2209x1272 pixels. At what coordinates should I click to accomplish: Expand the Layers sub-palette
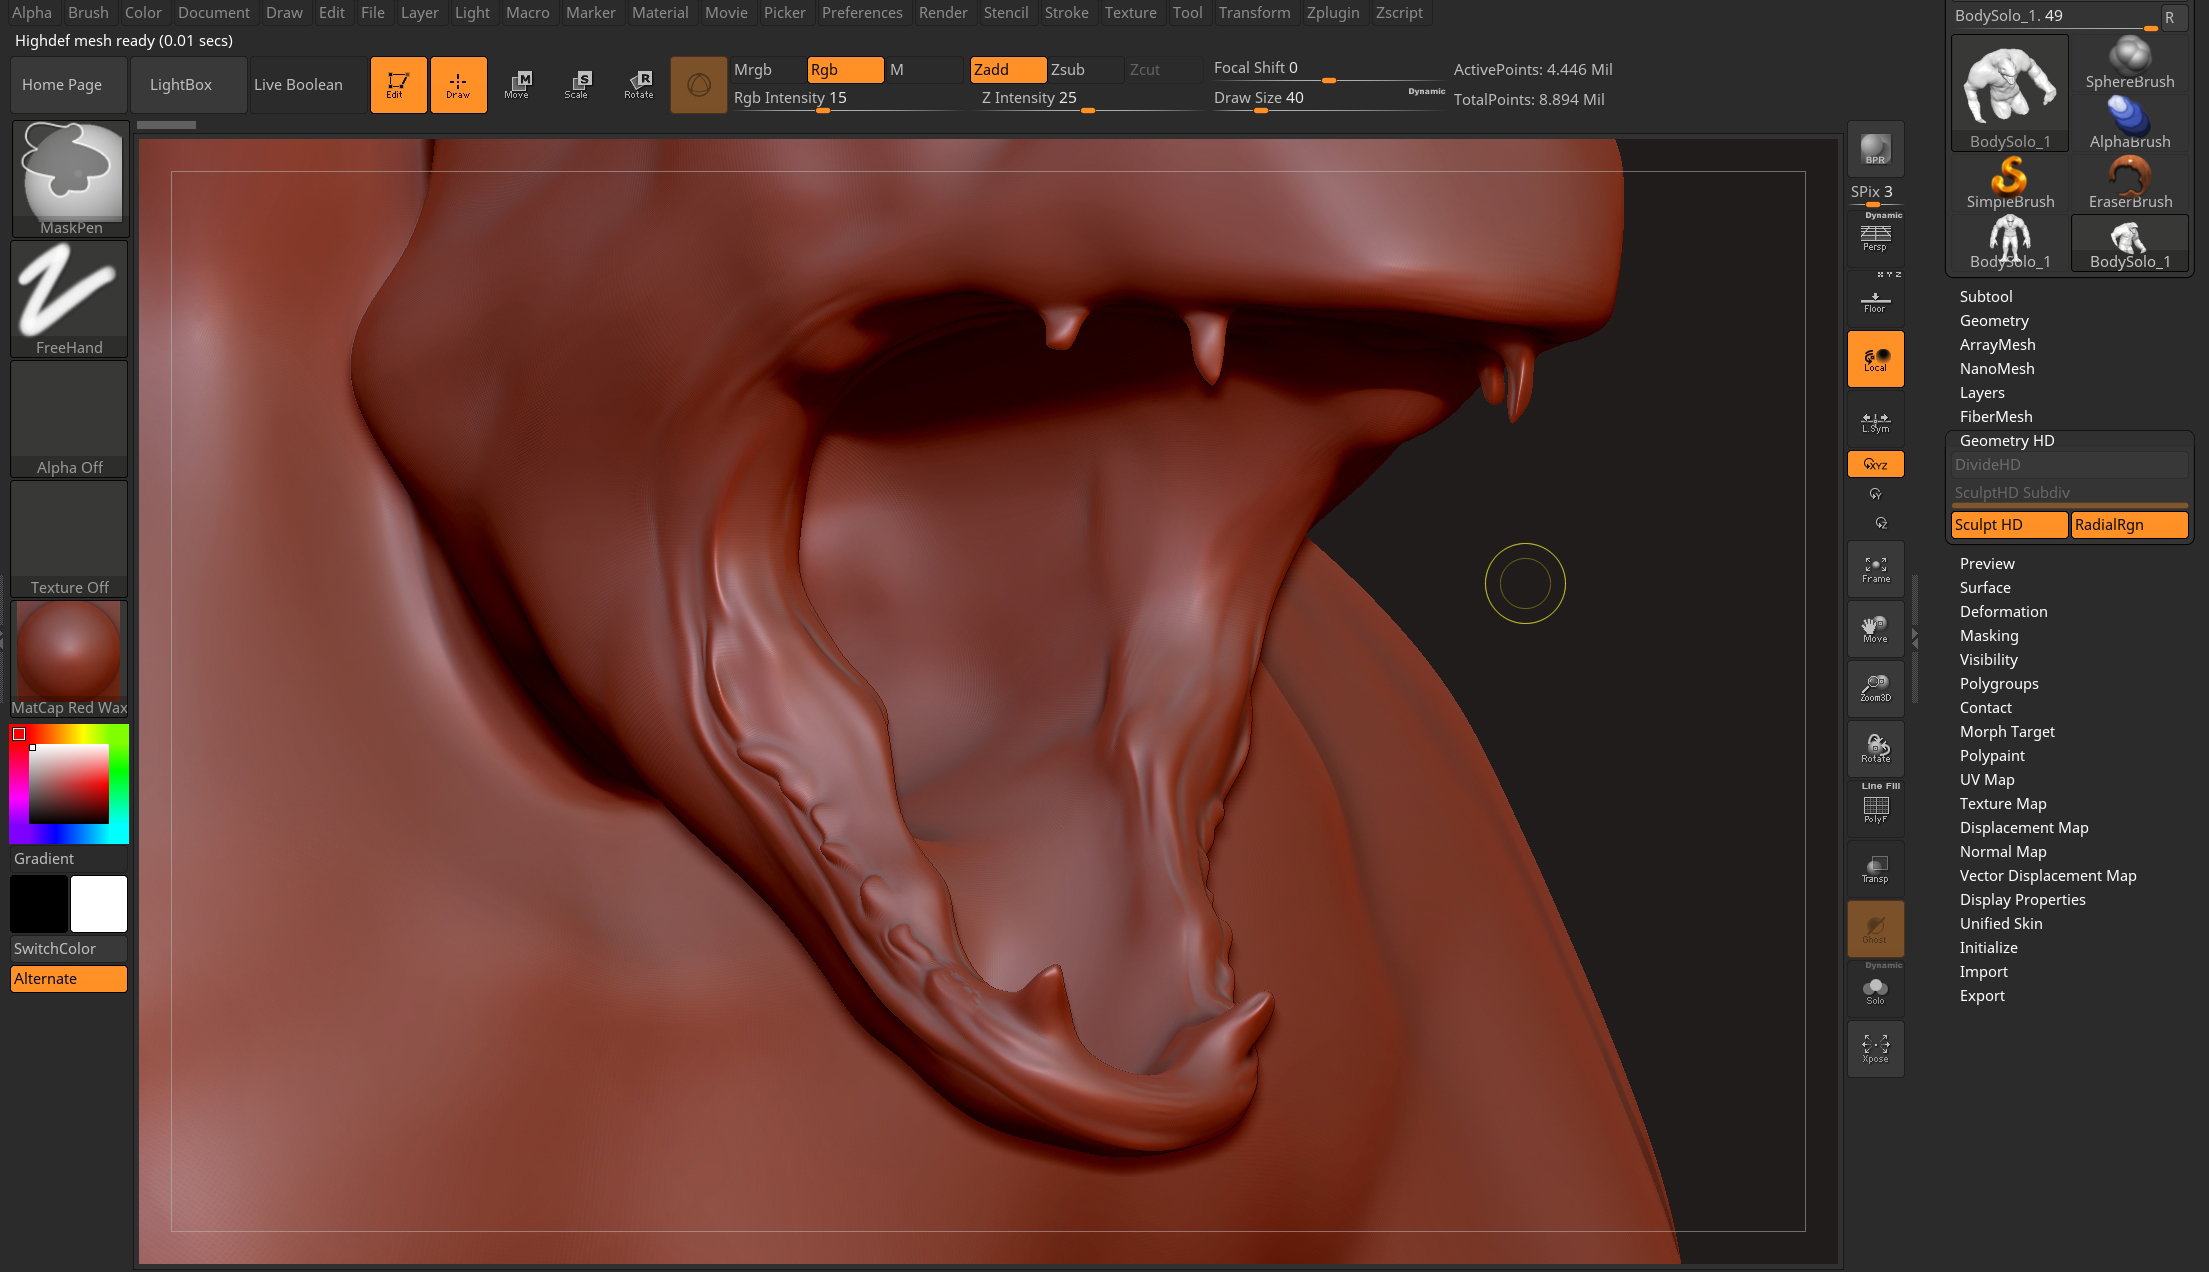pyautogui.click(x=1982, y=393)
